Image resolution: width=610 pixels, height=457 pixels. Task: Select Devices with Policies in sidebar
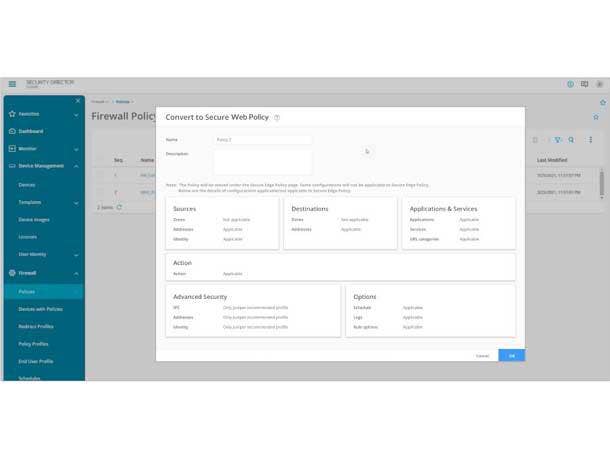40,309
